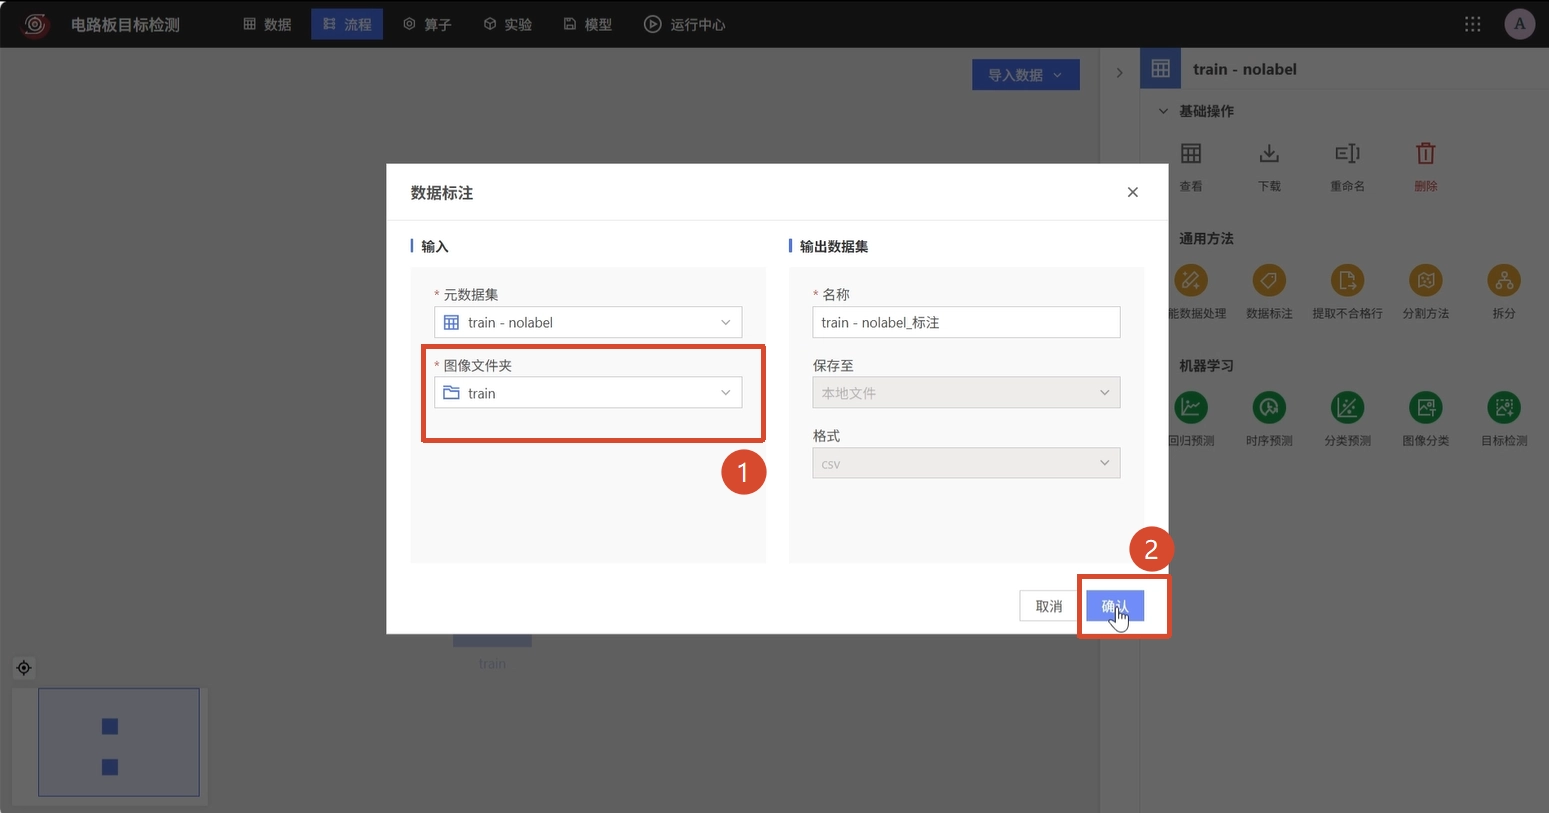Image resolution: width=1549 pixels, height=813 pixels.
Task: Click the 通用方法 section heading
Action: (x=1206, y=238)
